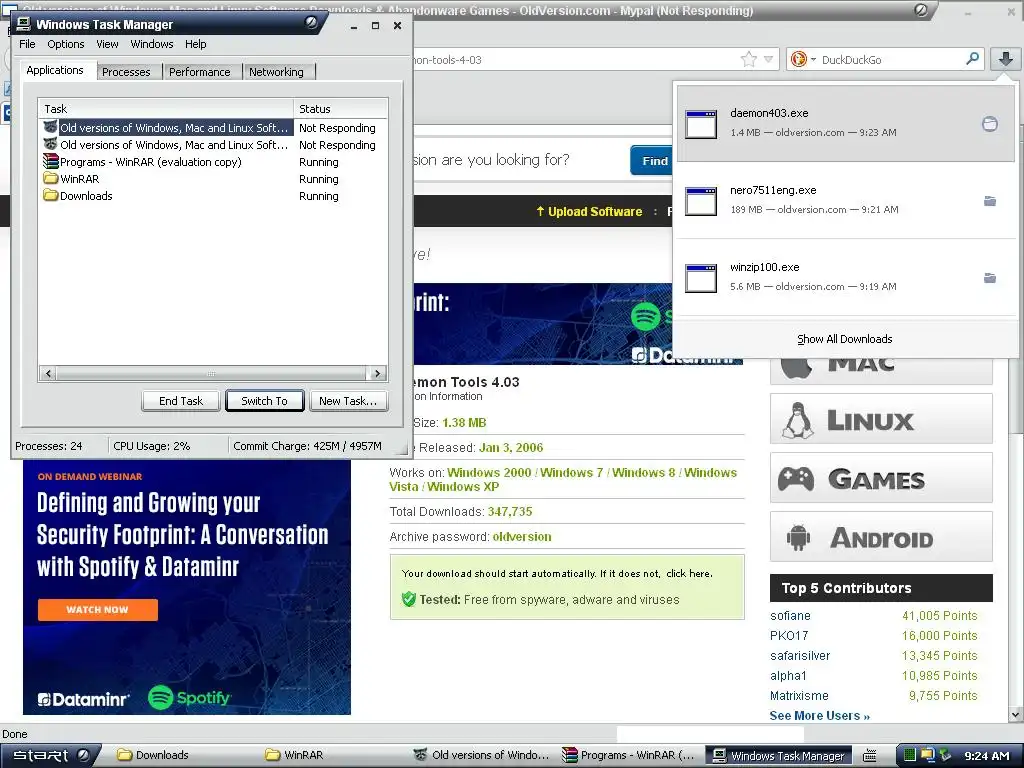Open containing folder for nero7511eng.exe
1024x768 pixels.
(990, 201)
